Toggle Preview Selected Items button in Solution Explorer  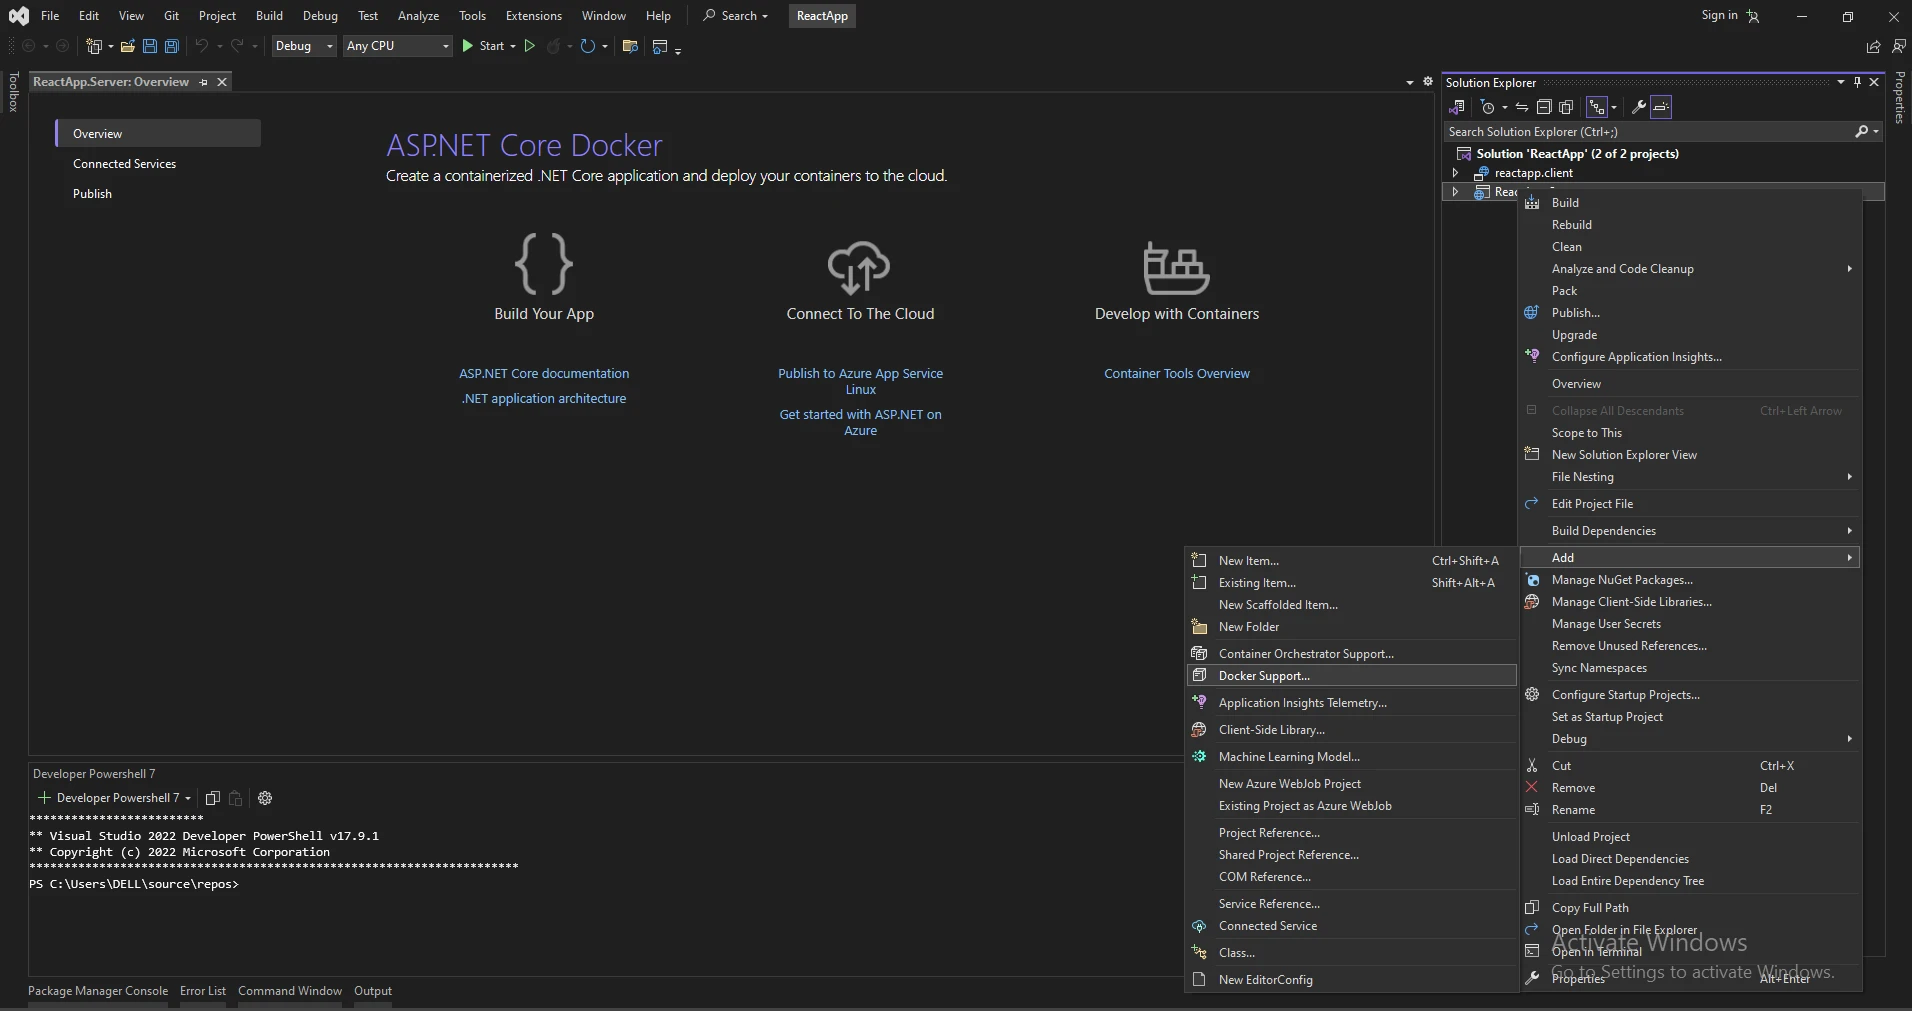pyautogui.click(x=1661, y=107)
